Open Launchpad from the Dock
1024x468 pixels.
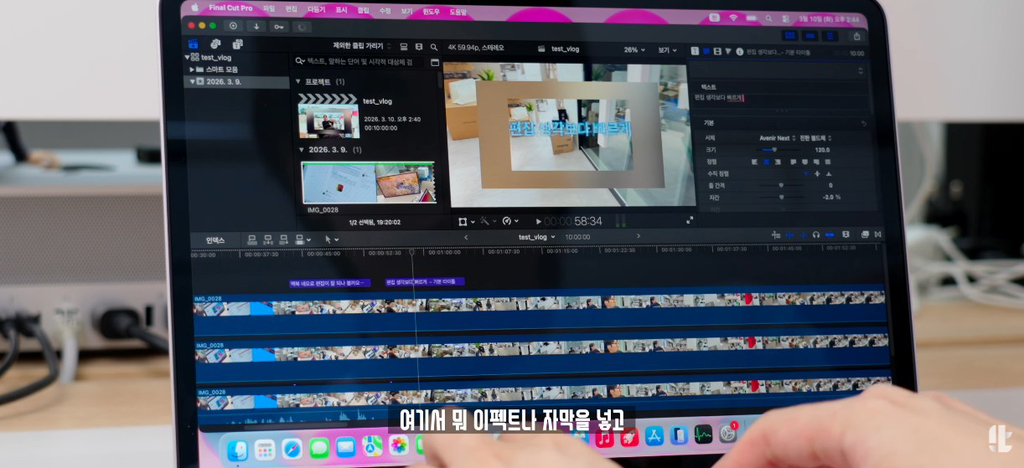(x=264, y=448)
